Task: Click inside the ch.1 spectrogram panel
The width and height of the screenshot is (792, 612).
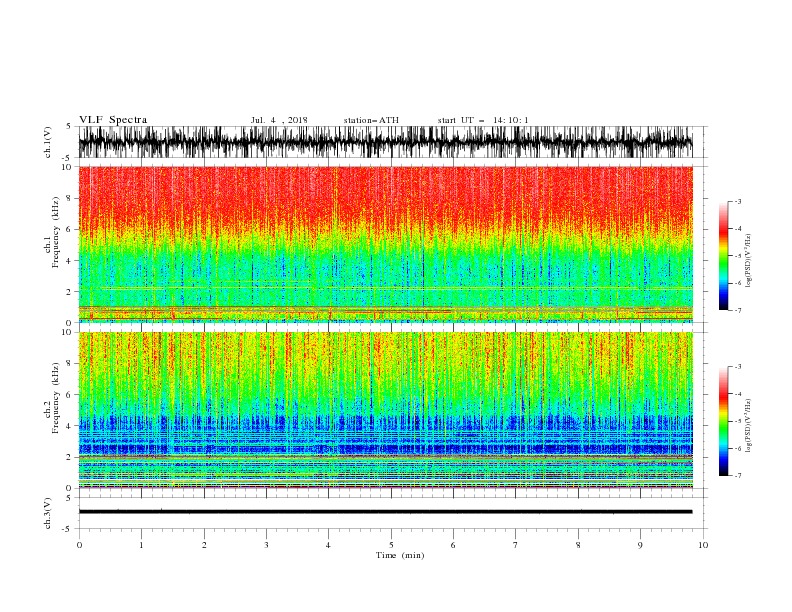Action: point(385,244)
